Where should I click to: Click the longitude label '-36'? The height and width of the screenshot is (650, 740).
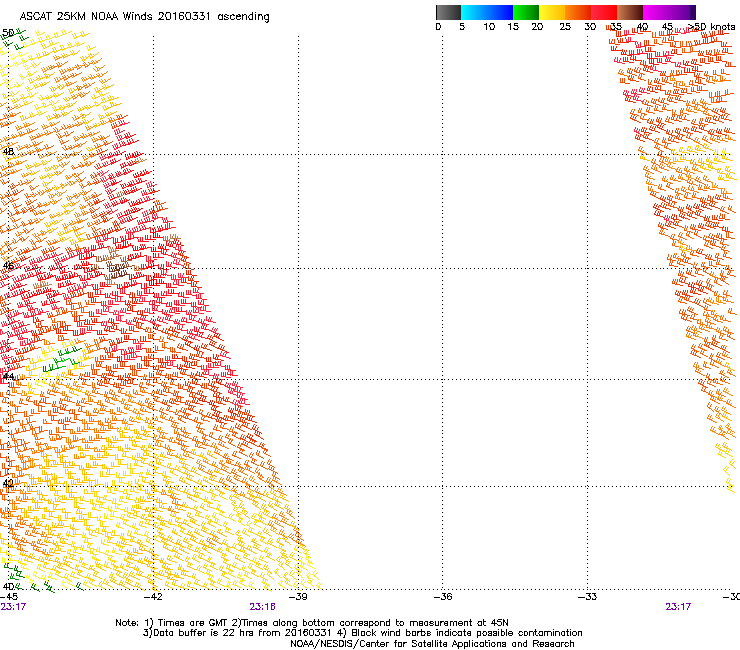443,597
